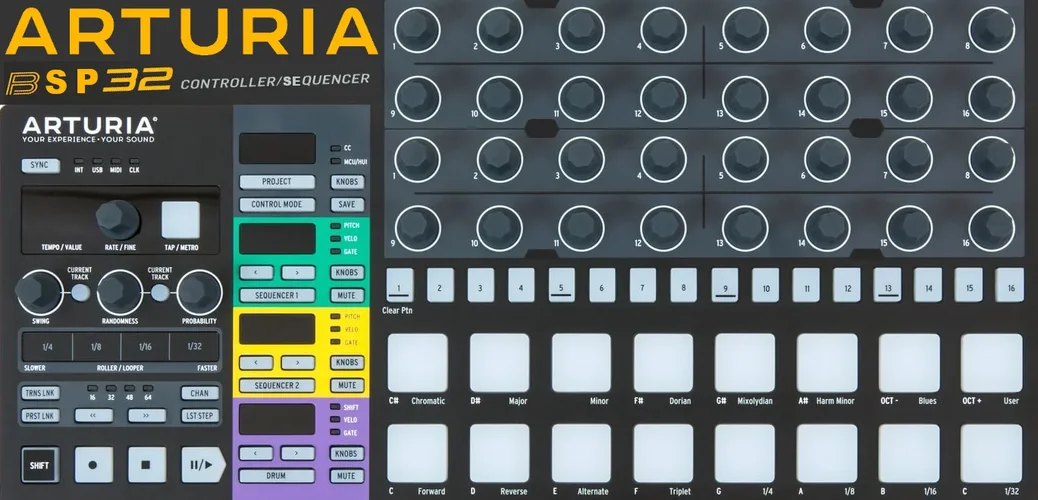Toggle Current Track button beside Probability knob
Screen dimensions: 1038x500
[160, 293]
